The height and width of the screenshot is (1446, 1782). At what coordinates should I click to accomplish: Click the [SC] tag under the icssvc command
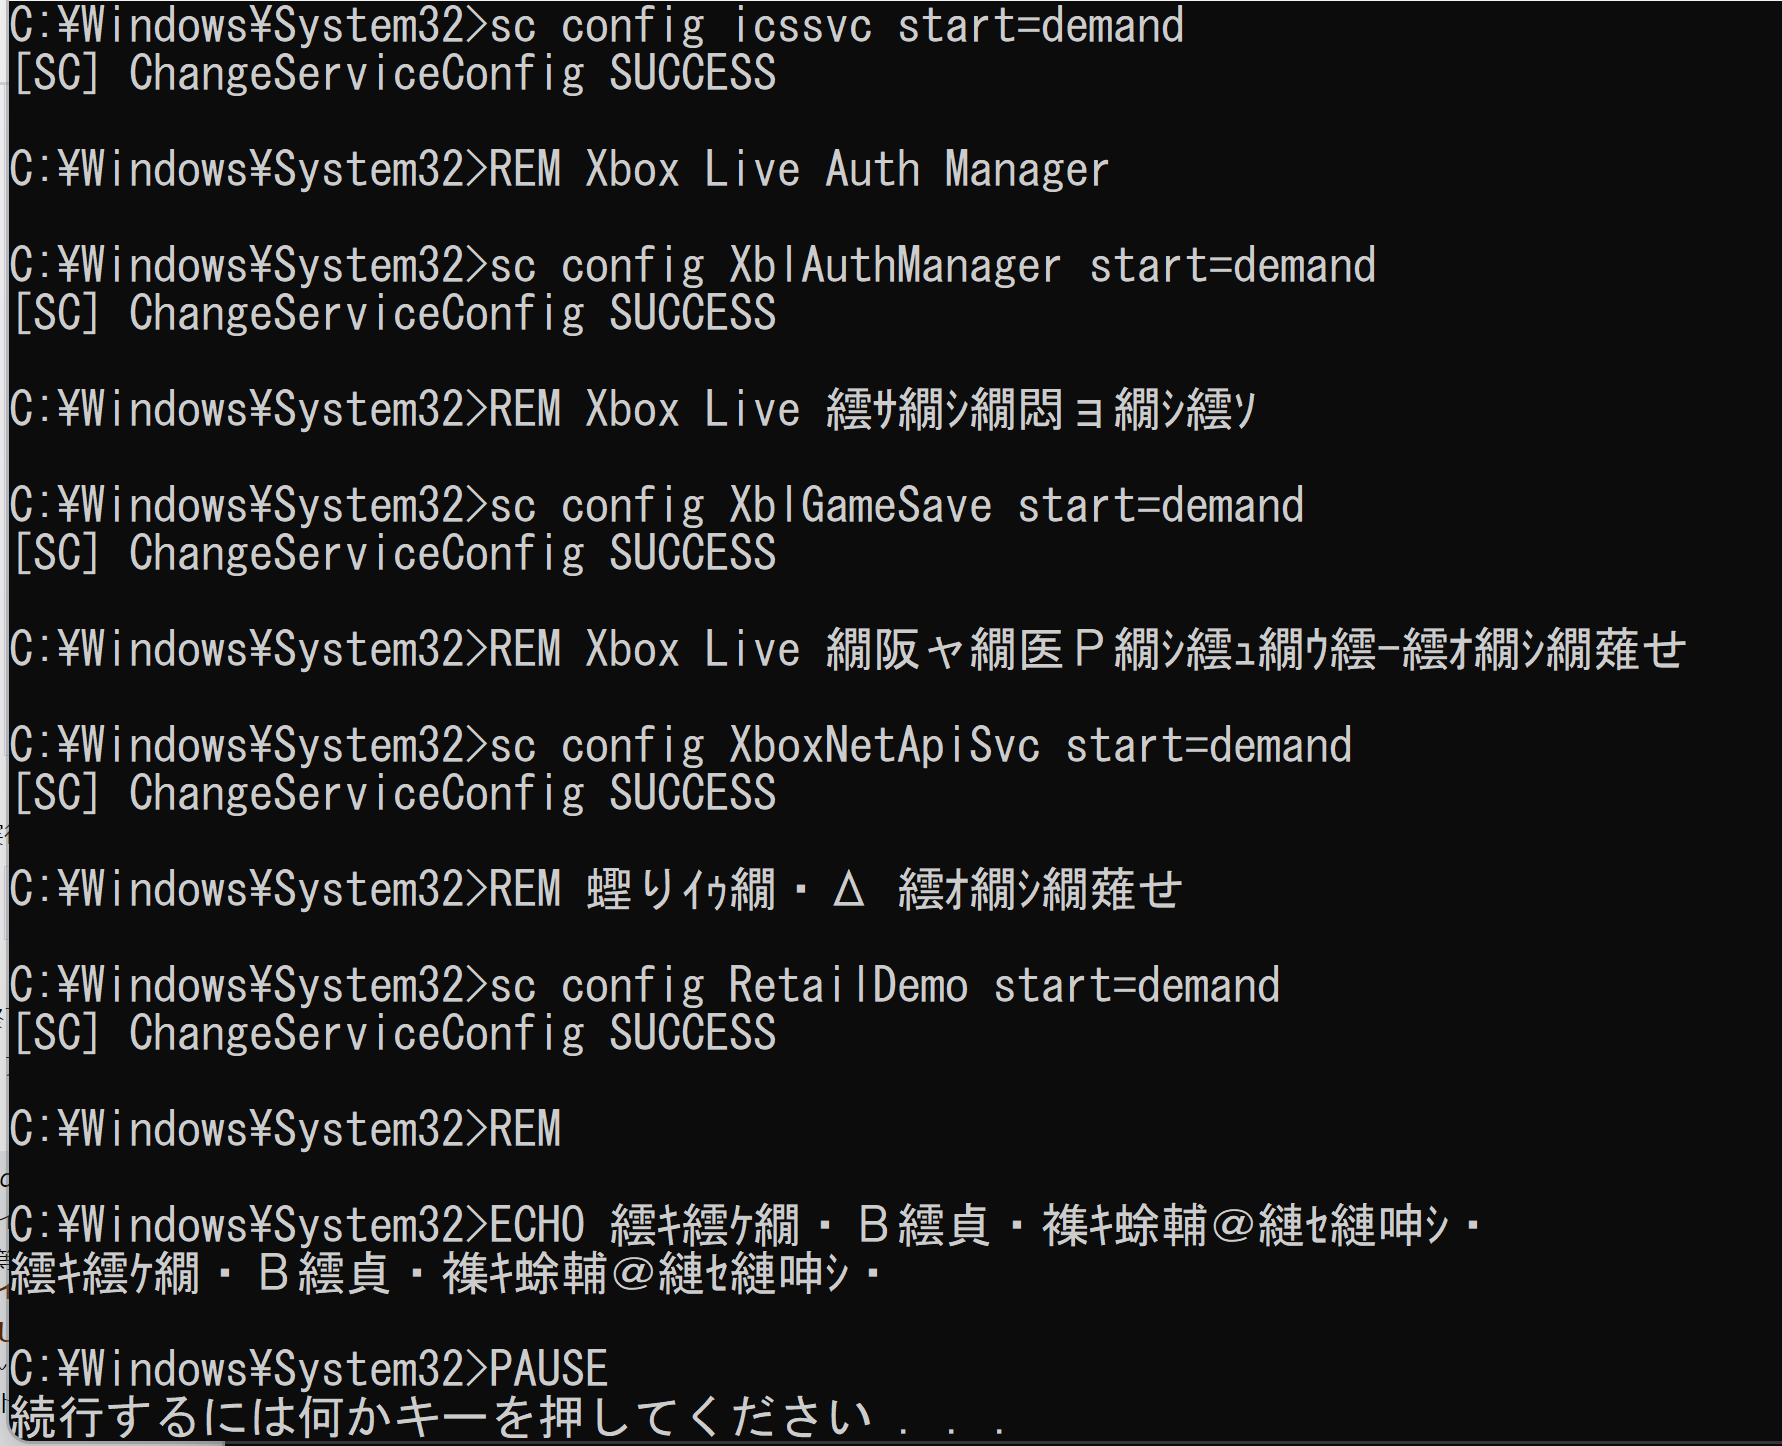pyautogui.click(x=57, y=73)
